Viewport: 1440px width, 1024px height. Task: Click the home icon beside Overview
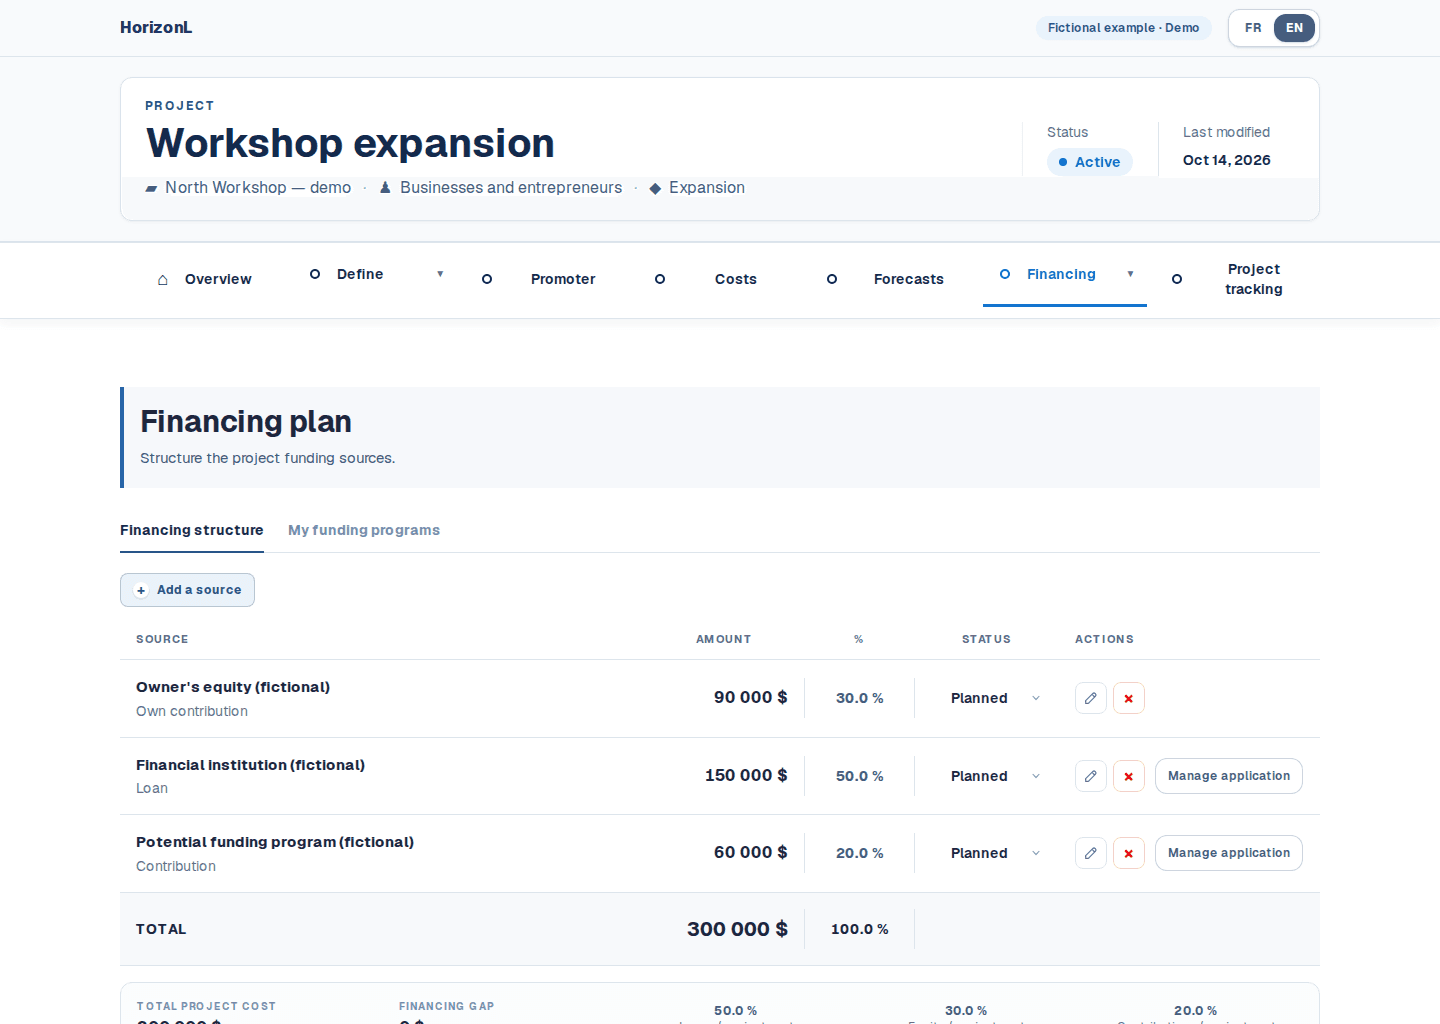tap(163, 280)
